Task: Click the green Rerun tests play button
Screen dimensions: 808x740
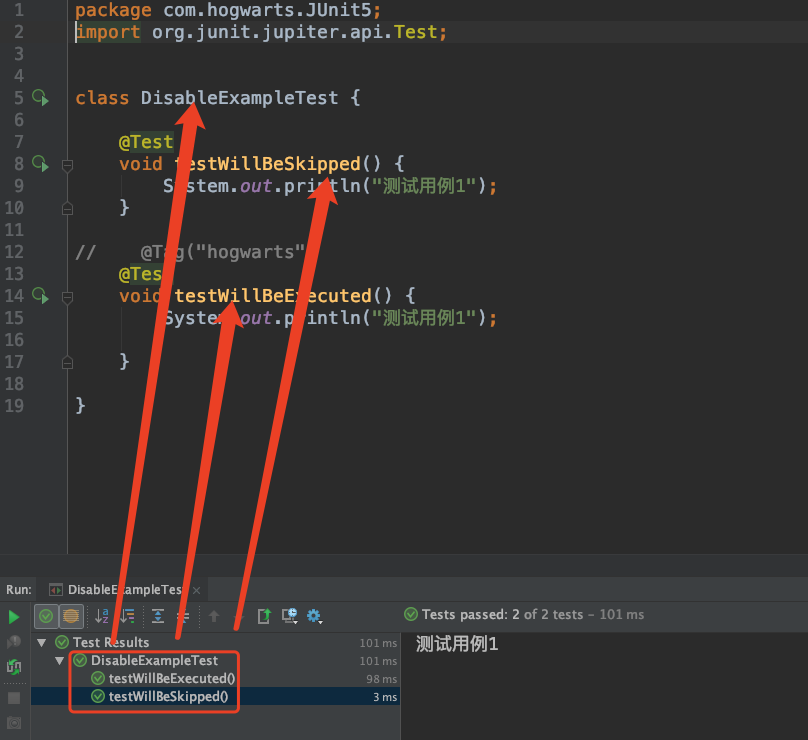Action: point(14,617)
